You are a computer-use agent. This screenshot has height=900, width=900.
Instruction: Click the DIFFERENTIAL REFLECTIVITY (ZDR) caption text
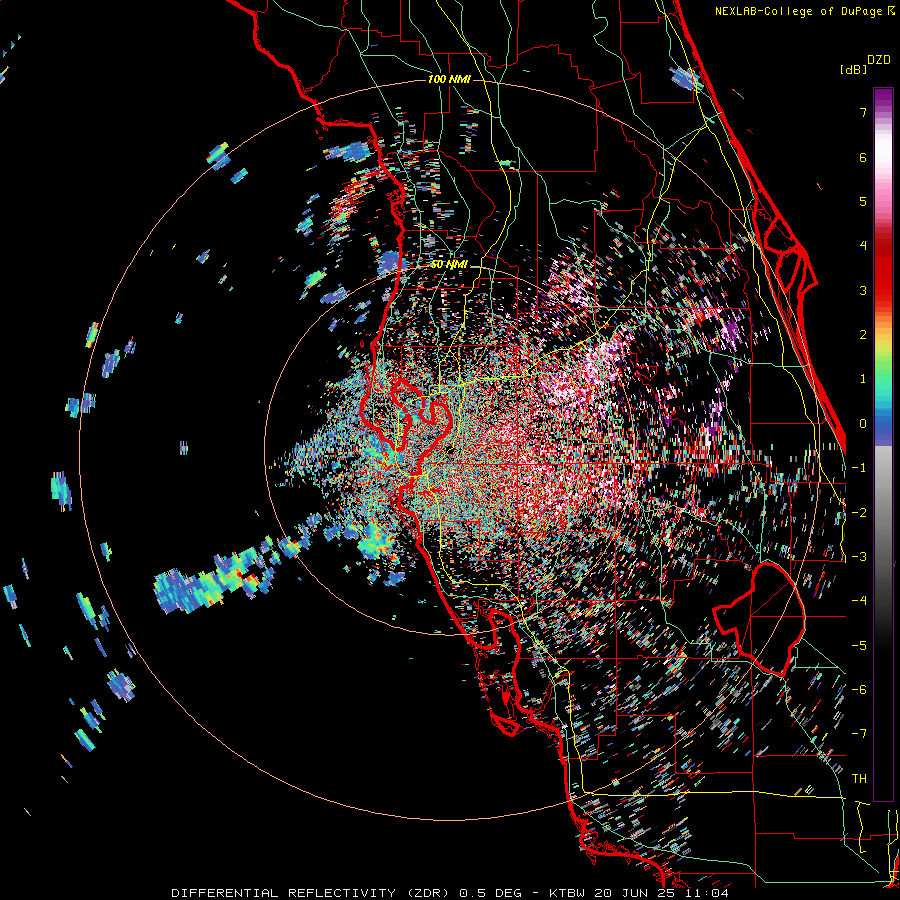pyautogui.click(x=312, y=893)
